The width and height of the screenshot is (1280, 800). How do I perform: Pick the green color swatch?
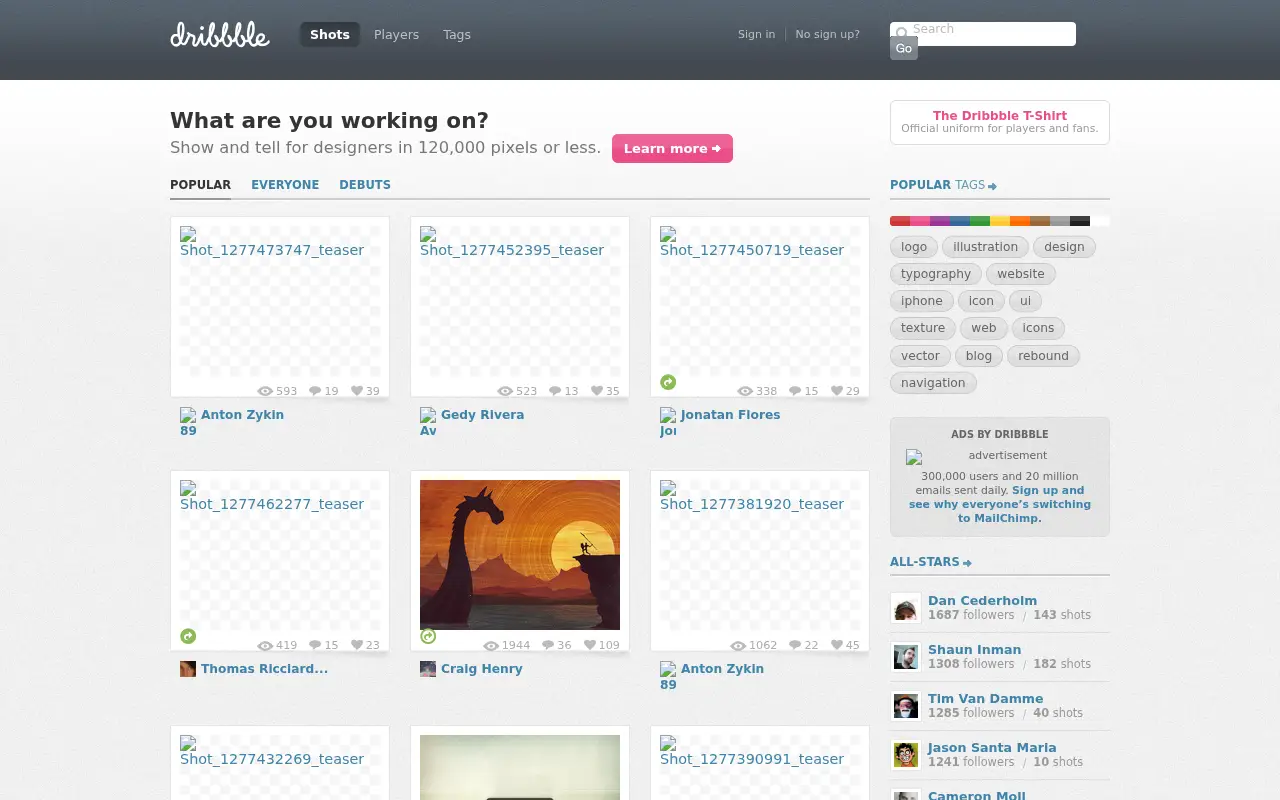(980, 221)
